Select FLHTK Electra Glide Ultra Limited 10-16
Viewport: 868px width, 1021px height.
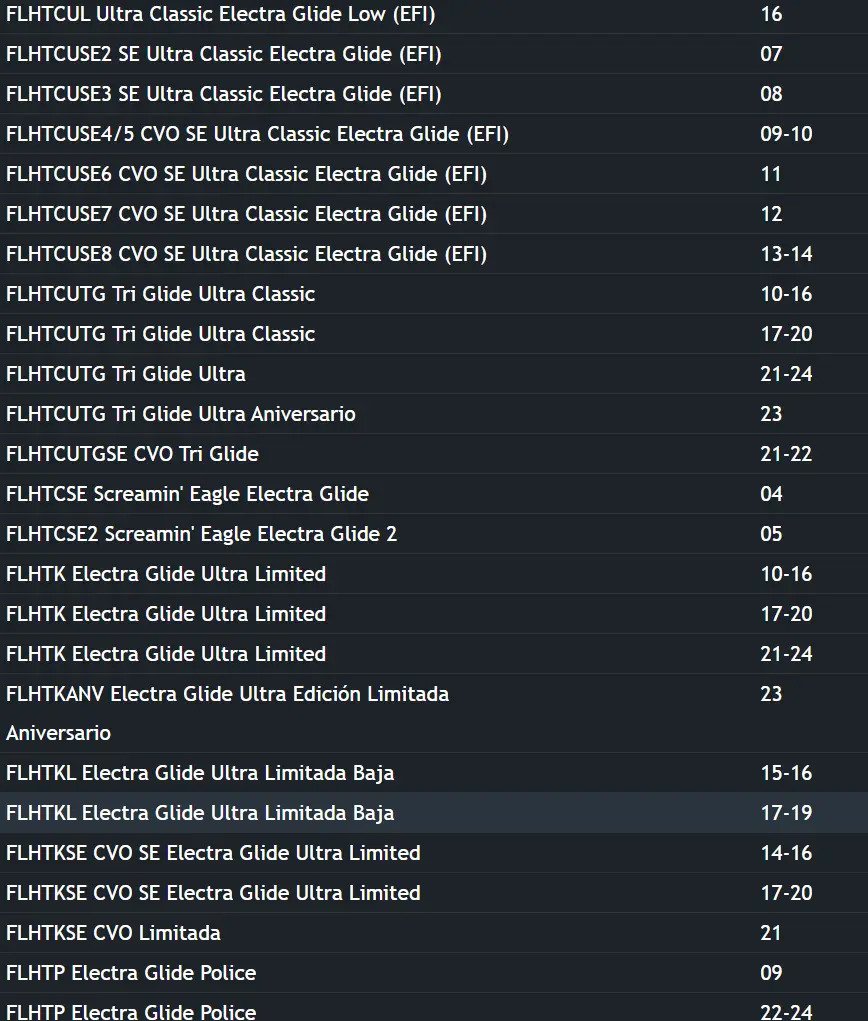tap(434, 574)
